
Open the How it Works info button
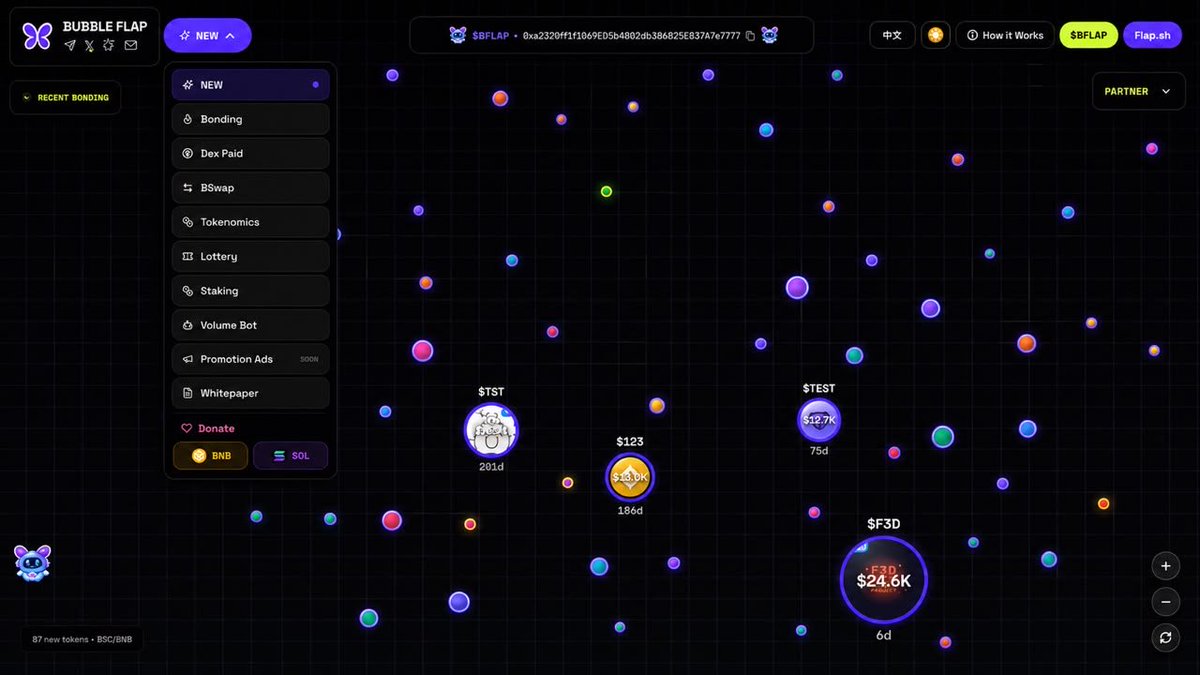[1005, 35]
